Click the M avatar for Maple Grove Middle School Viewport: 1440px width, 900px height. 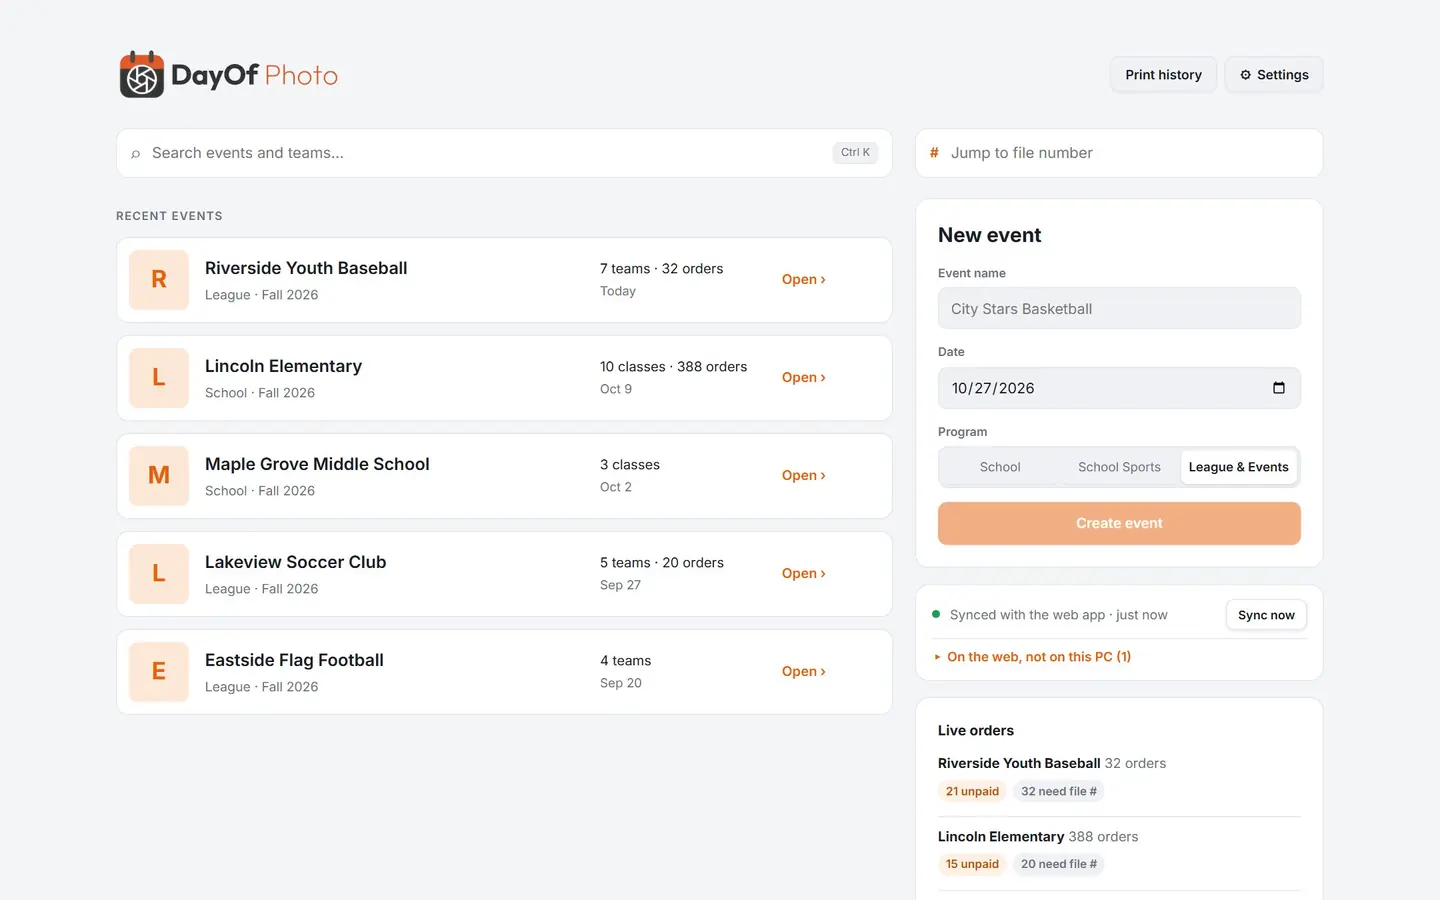[x=159, y=476]
